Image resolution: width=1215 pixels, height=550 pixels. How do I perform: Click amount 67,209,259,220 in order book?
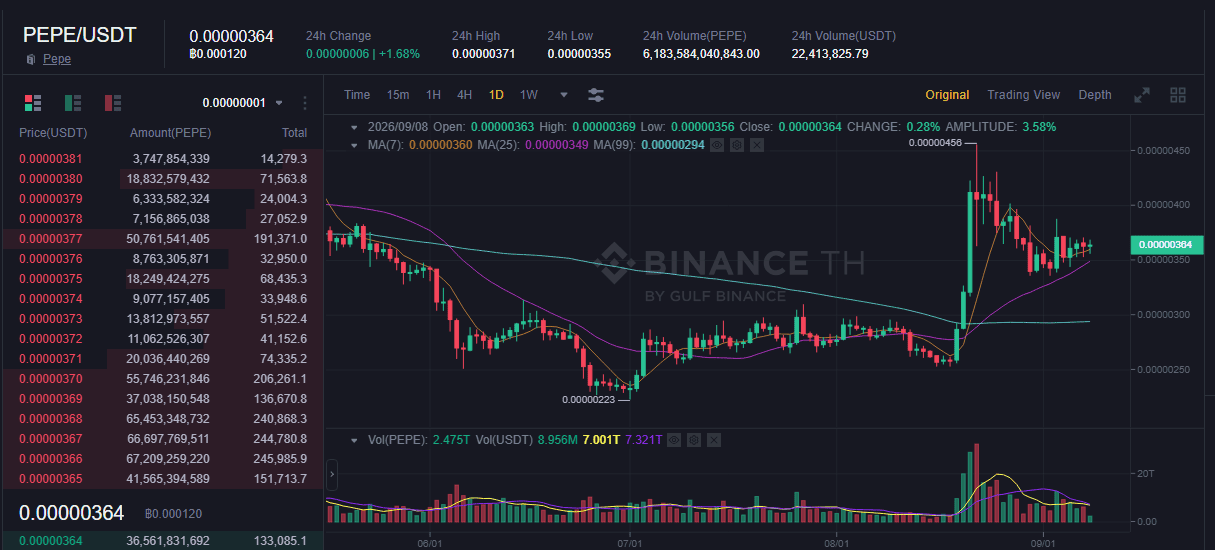tap(168, 458)
